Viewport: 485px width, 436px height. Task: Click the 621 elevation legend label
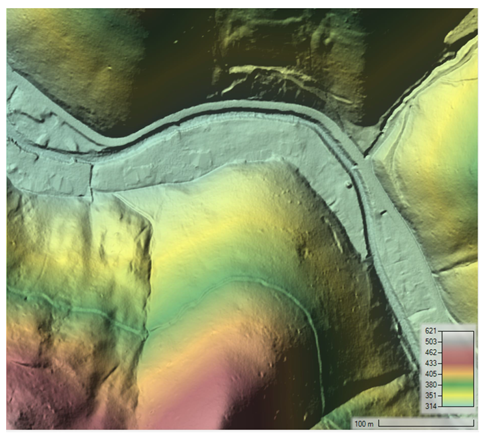[x=430, y=331]
